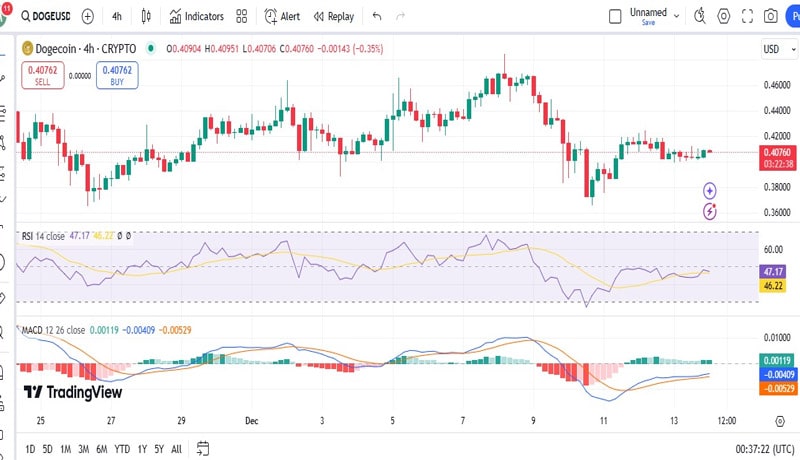Click the 00:37:22 (UTC) timezone clock
Viewport: 800px width, 460px height.
[765, 449]
